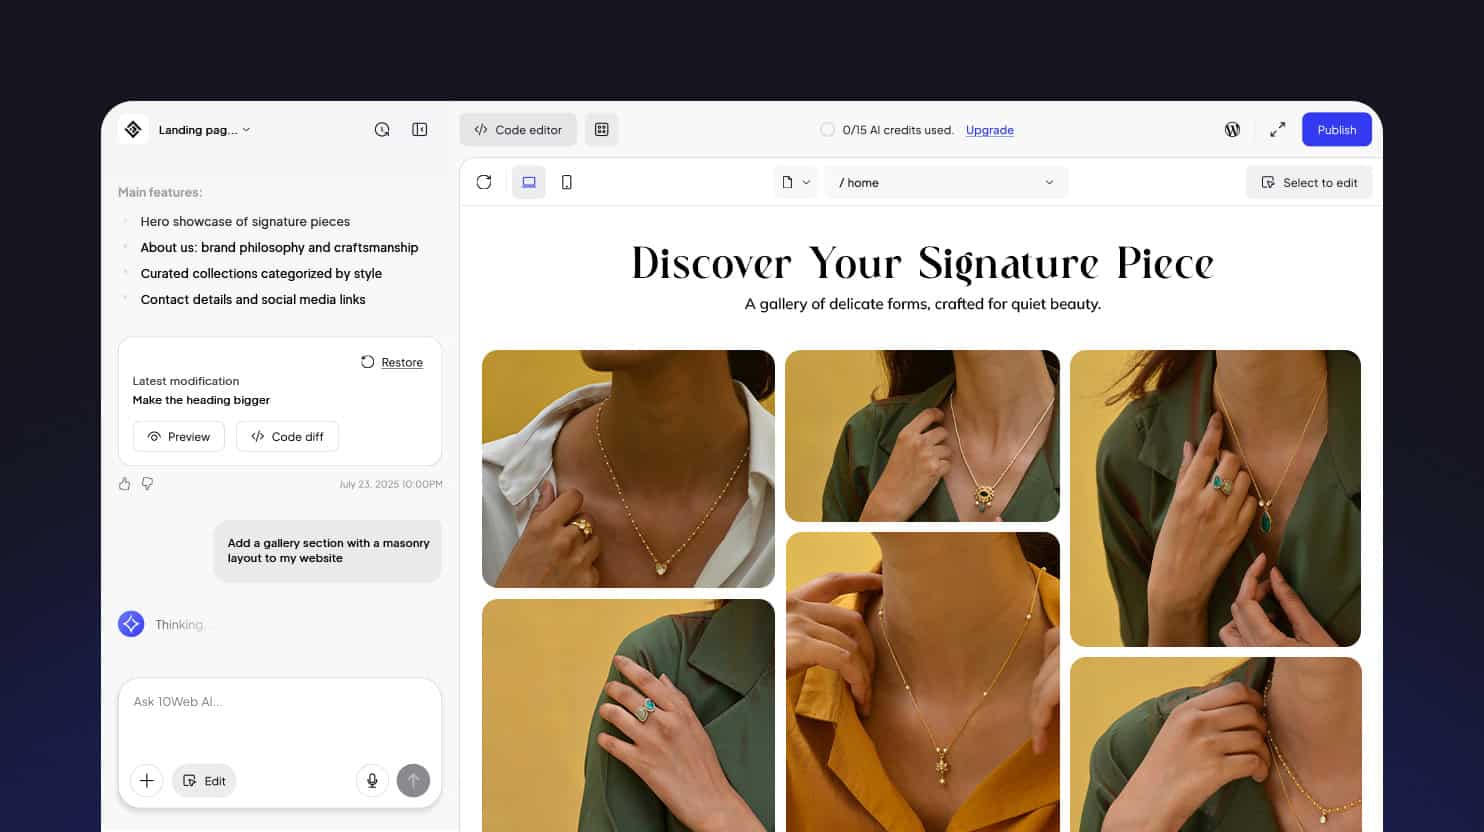Screen dimensions: 1484x832
Task: Toggle Edit mode in chat box
Action: 204,781
